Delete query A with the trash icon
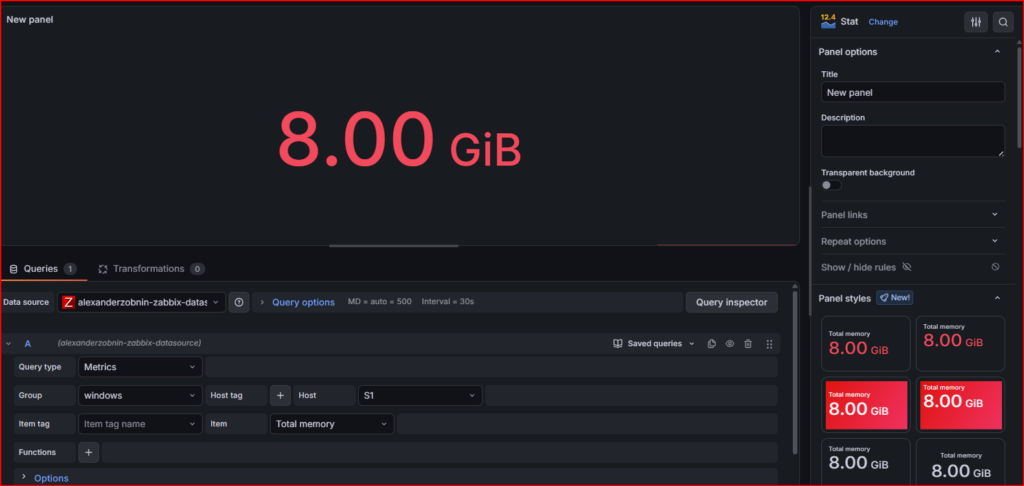 coord(748,344)
